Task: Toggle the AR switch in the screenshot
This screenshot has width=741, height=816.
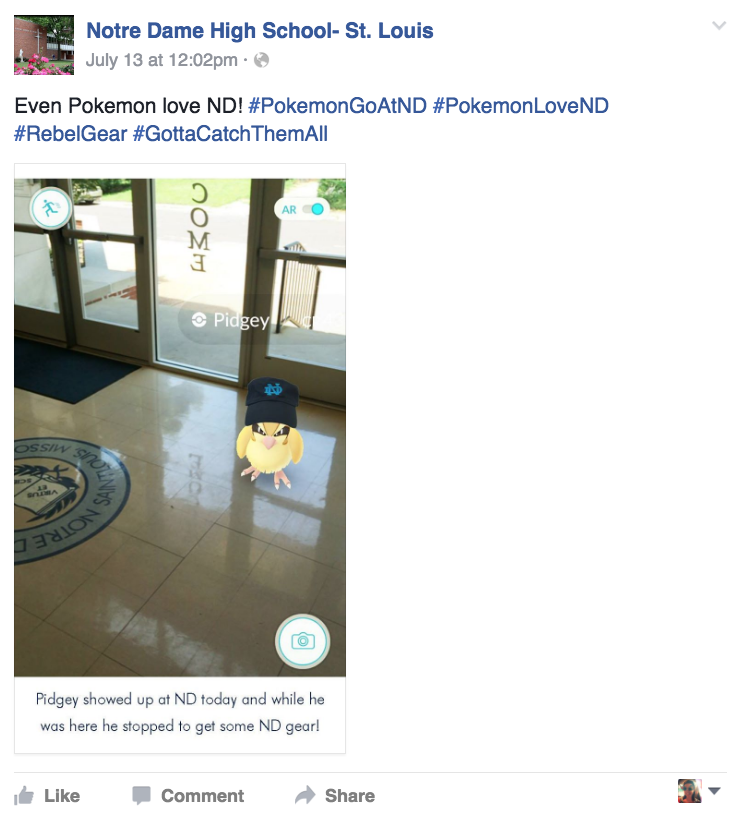Action: pos(313,209)
